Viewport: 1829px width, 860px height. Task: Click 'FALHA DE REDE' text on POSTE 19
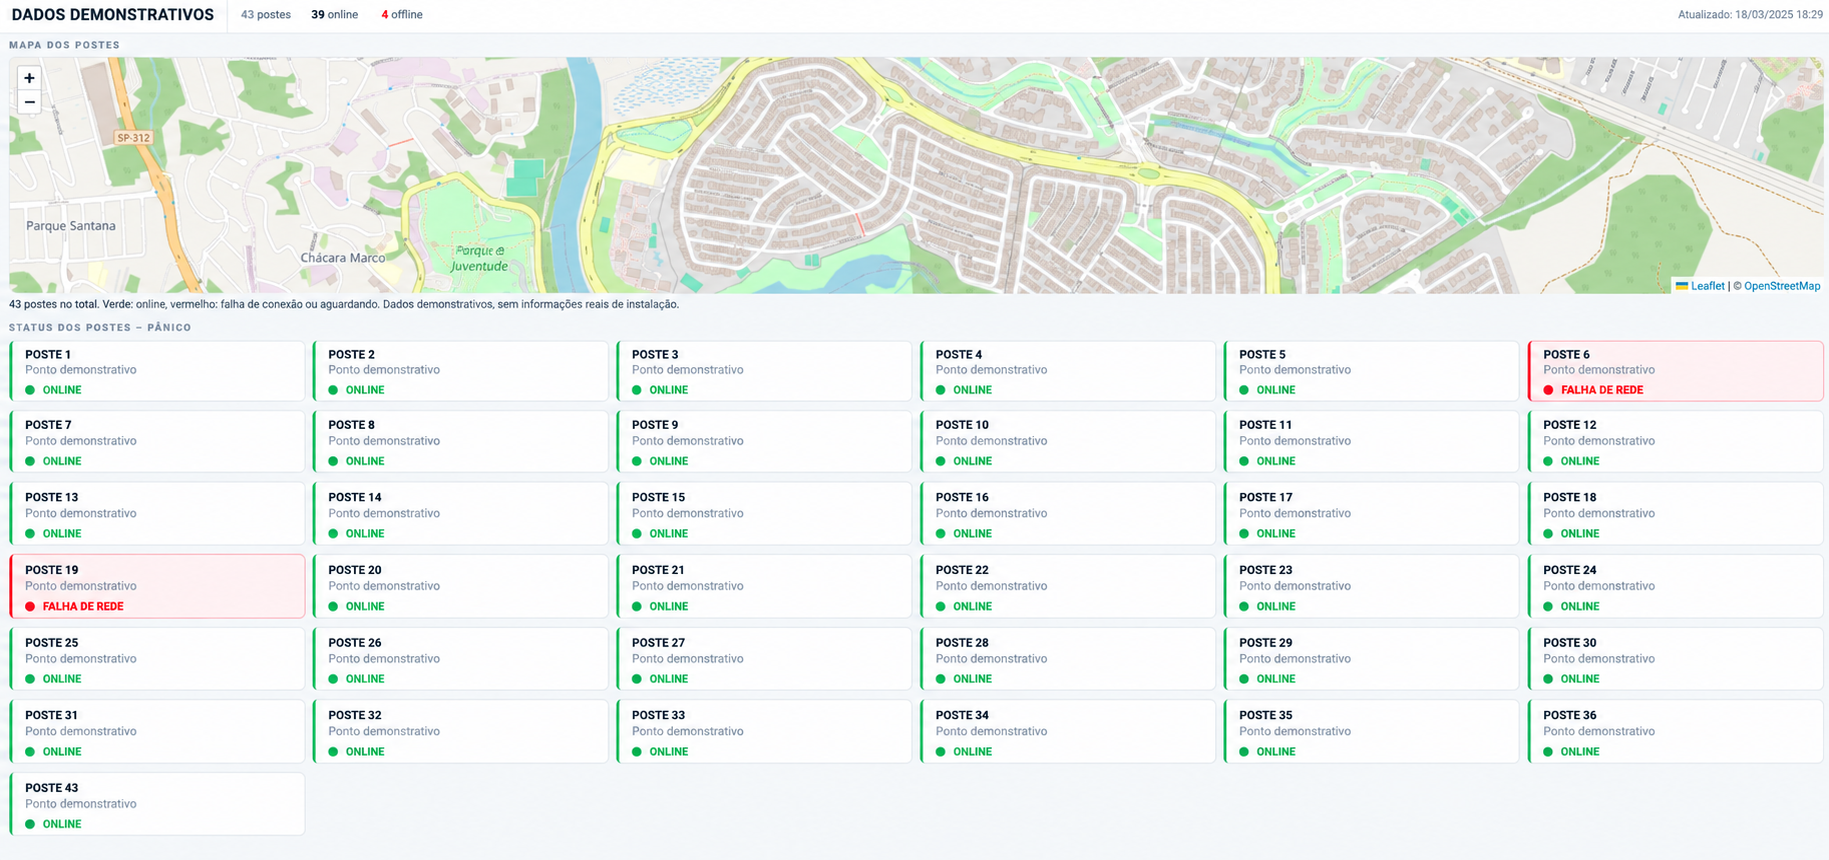click(83, 606)
